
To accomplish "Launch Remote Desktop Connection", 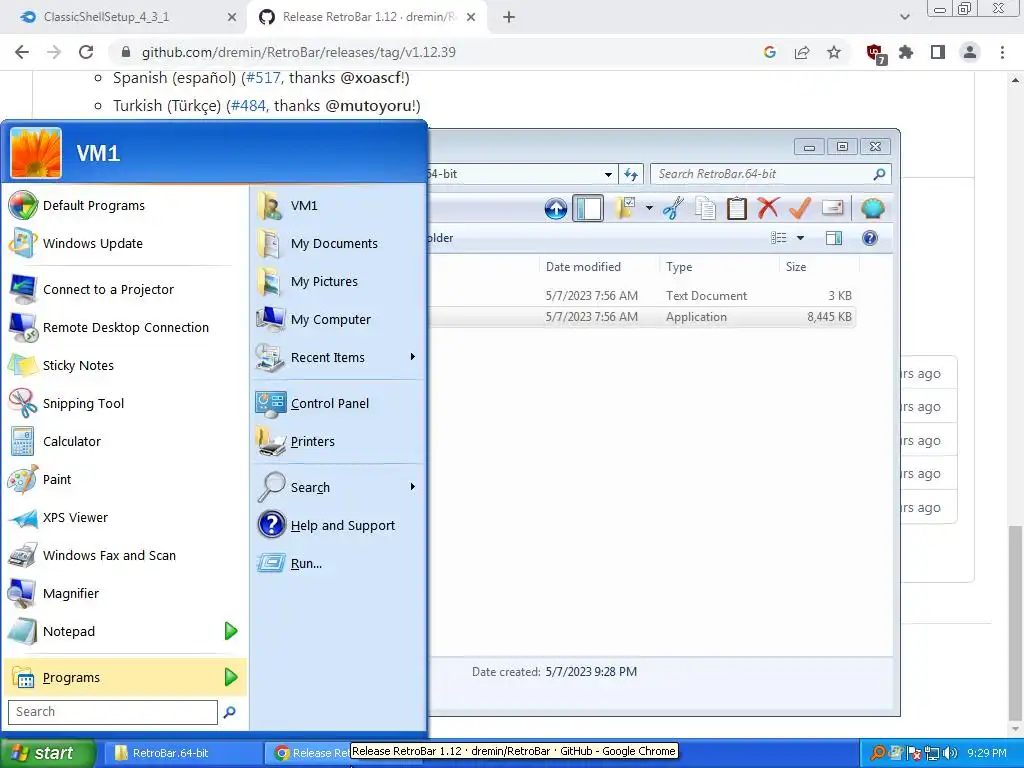I will [x=124, y=327].
